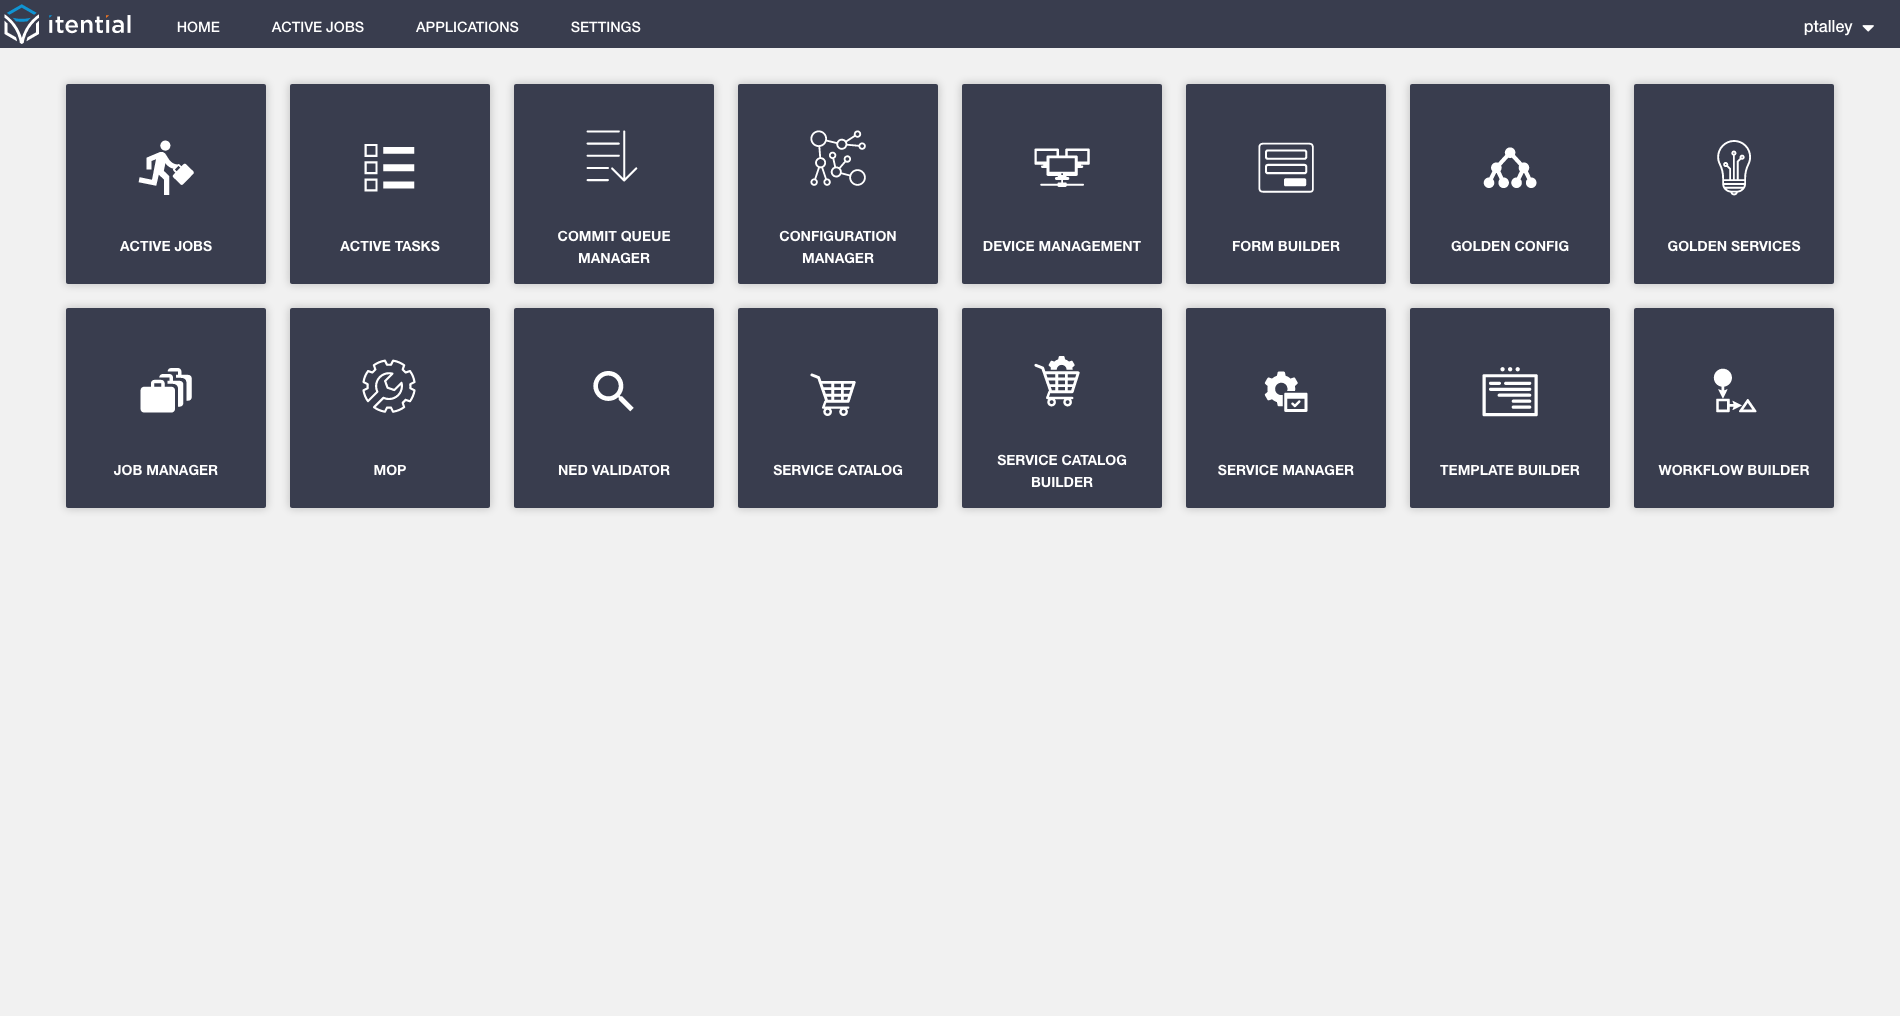Click the WORKFLOW BUILDER label

pos(1734,470)
